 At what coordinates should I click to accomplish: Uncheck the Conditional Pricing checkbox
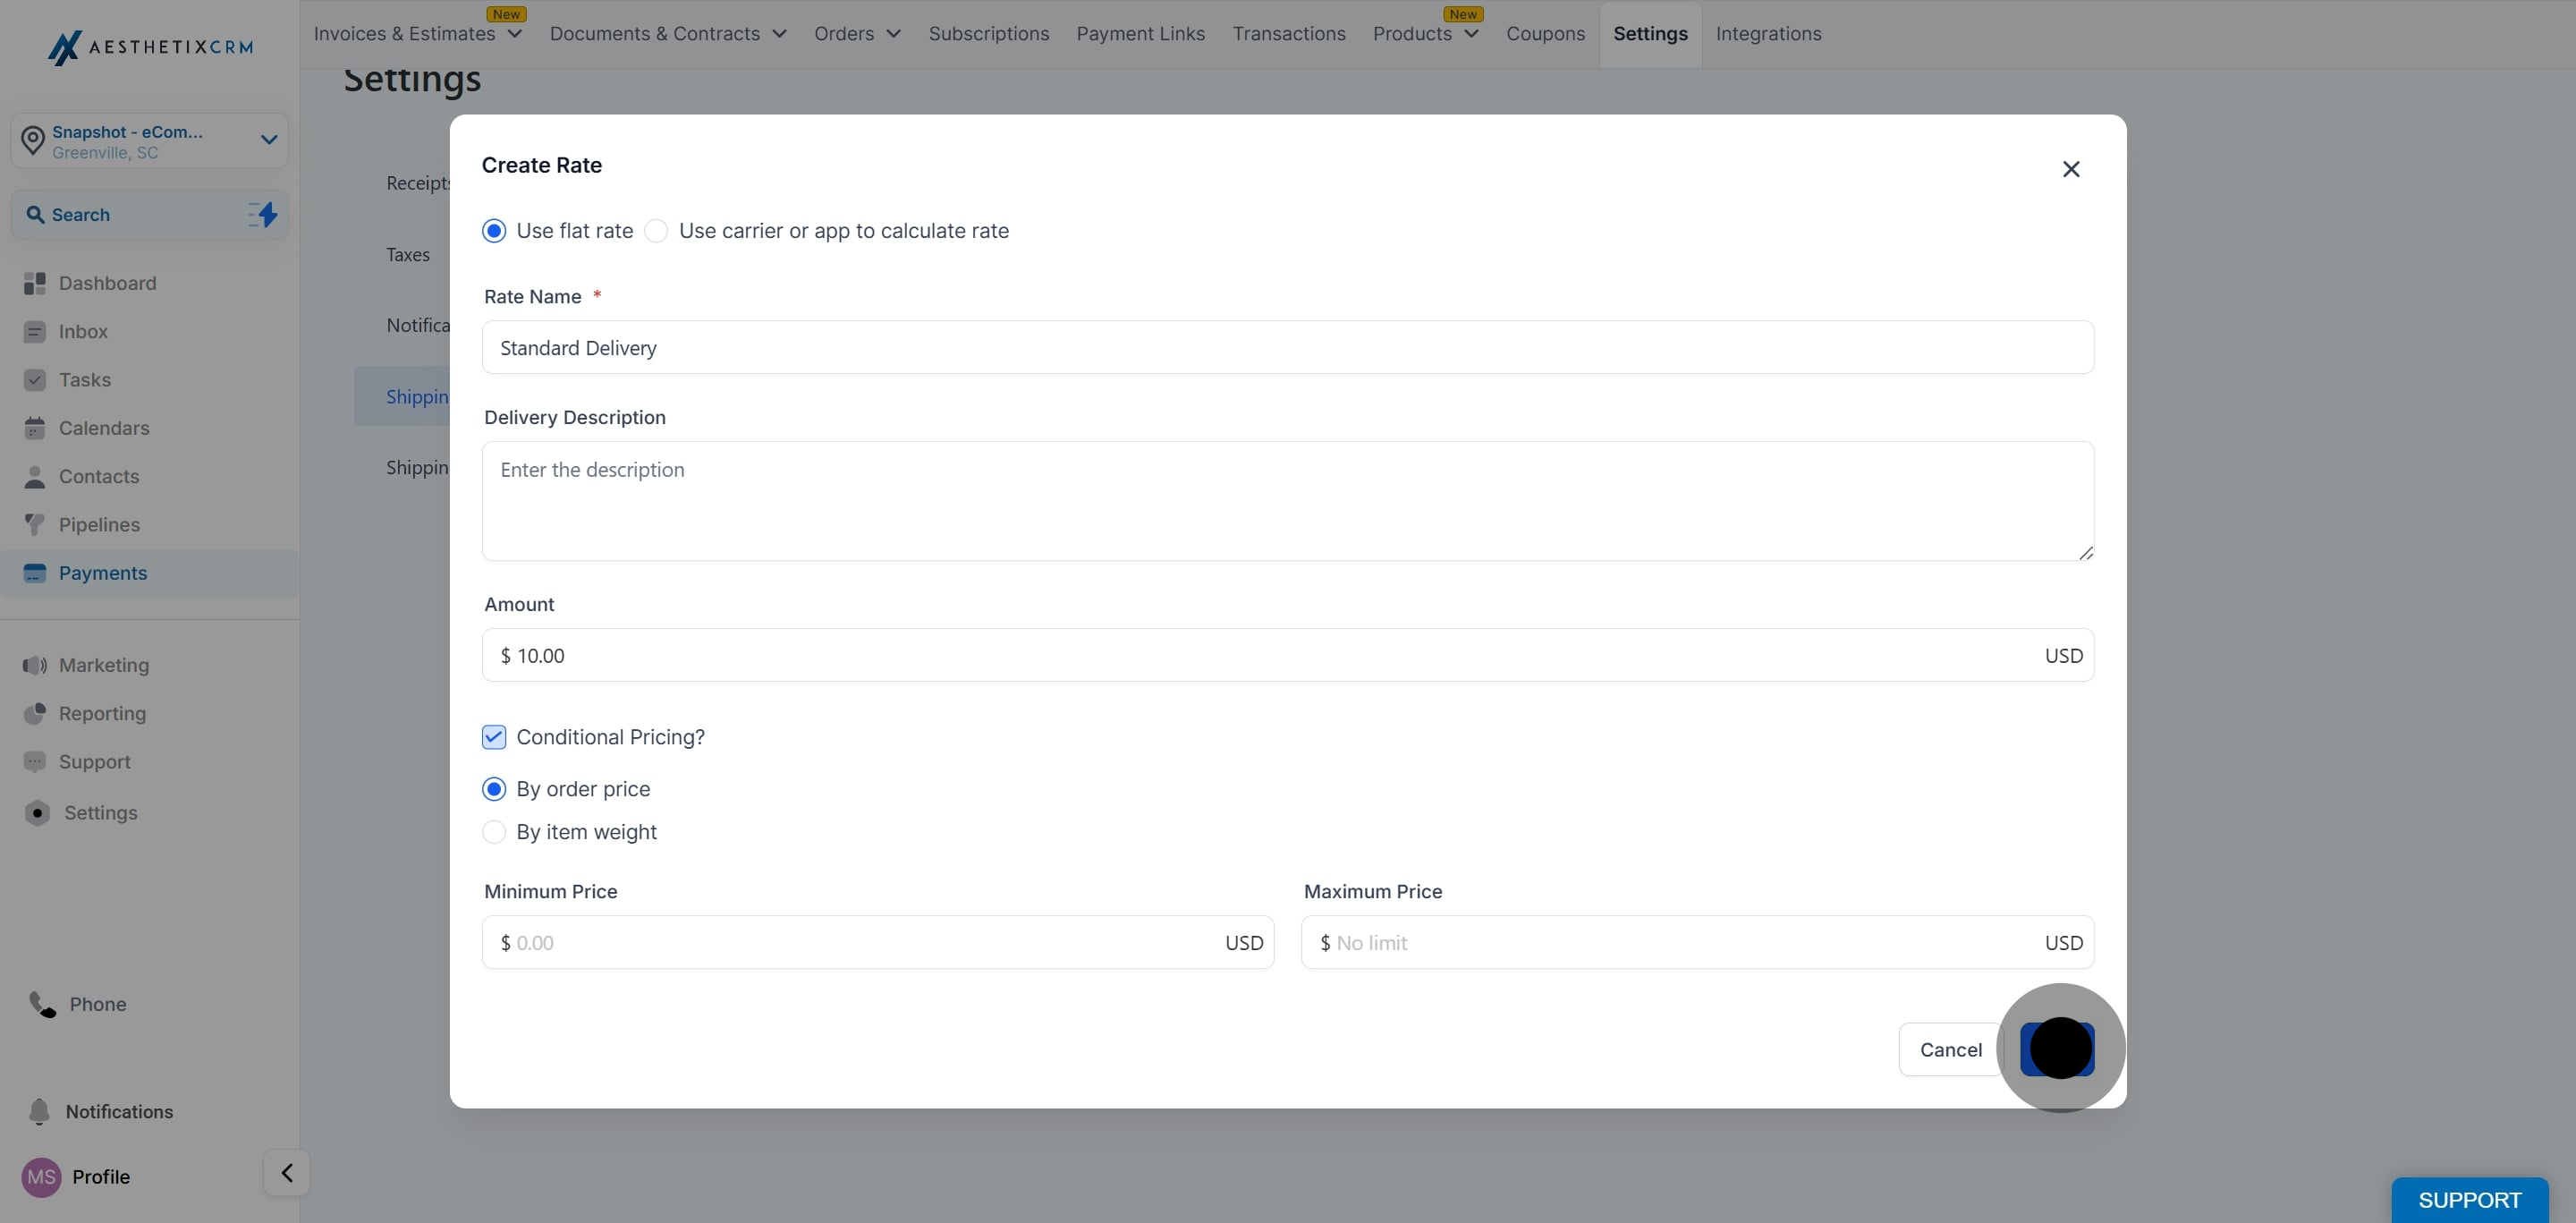tap(494, 738)
